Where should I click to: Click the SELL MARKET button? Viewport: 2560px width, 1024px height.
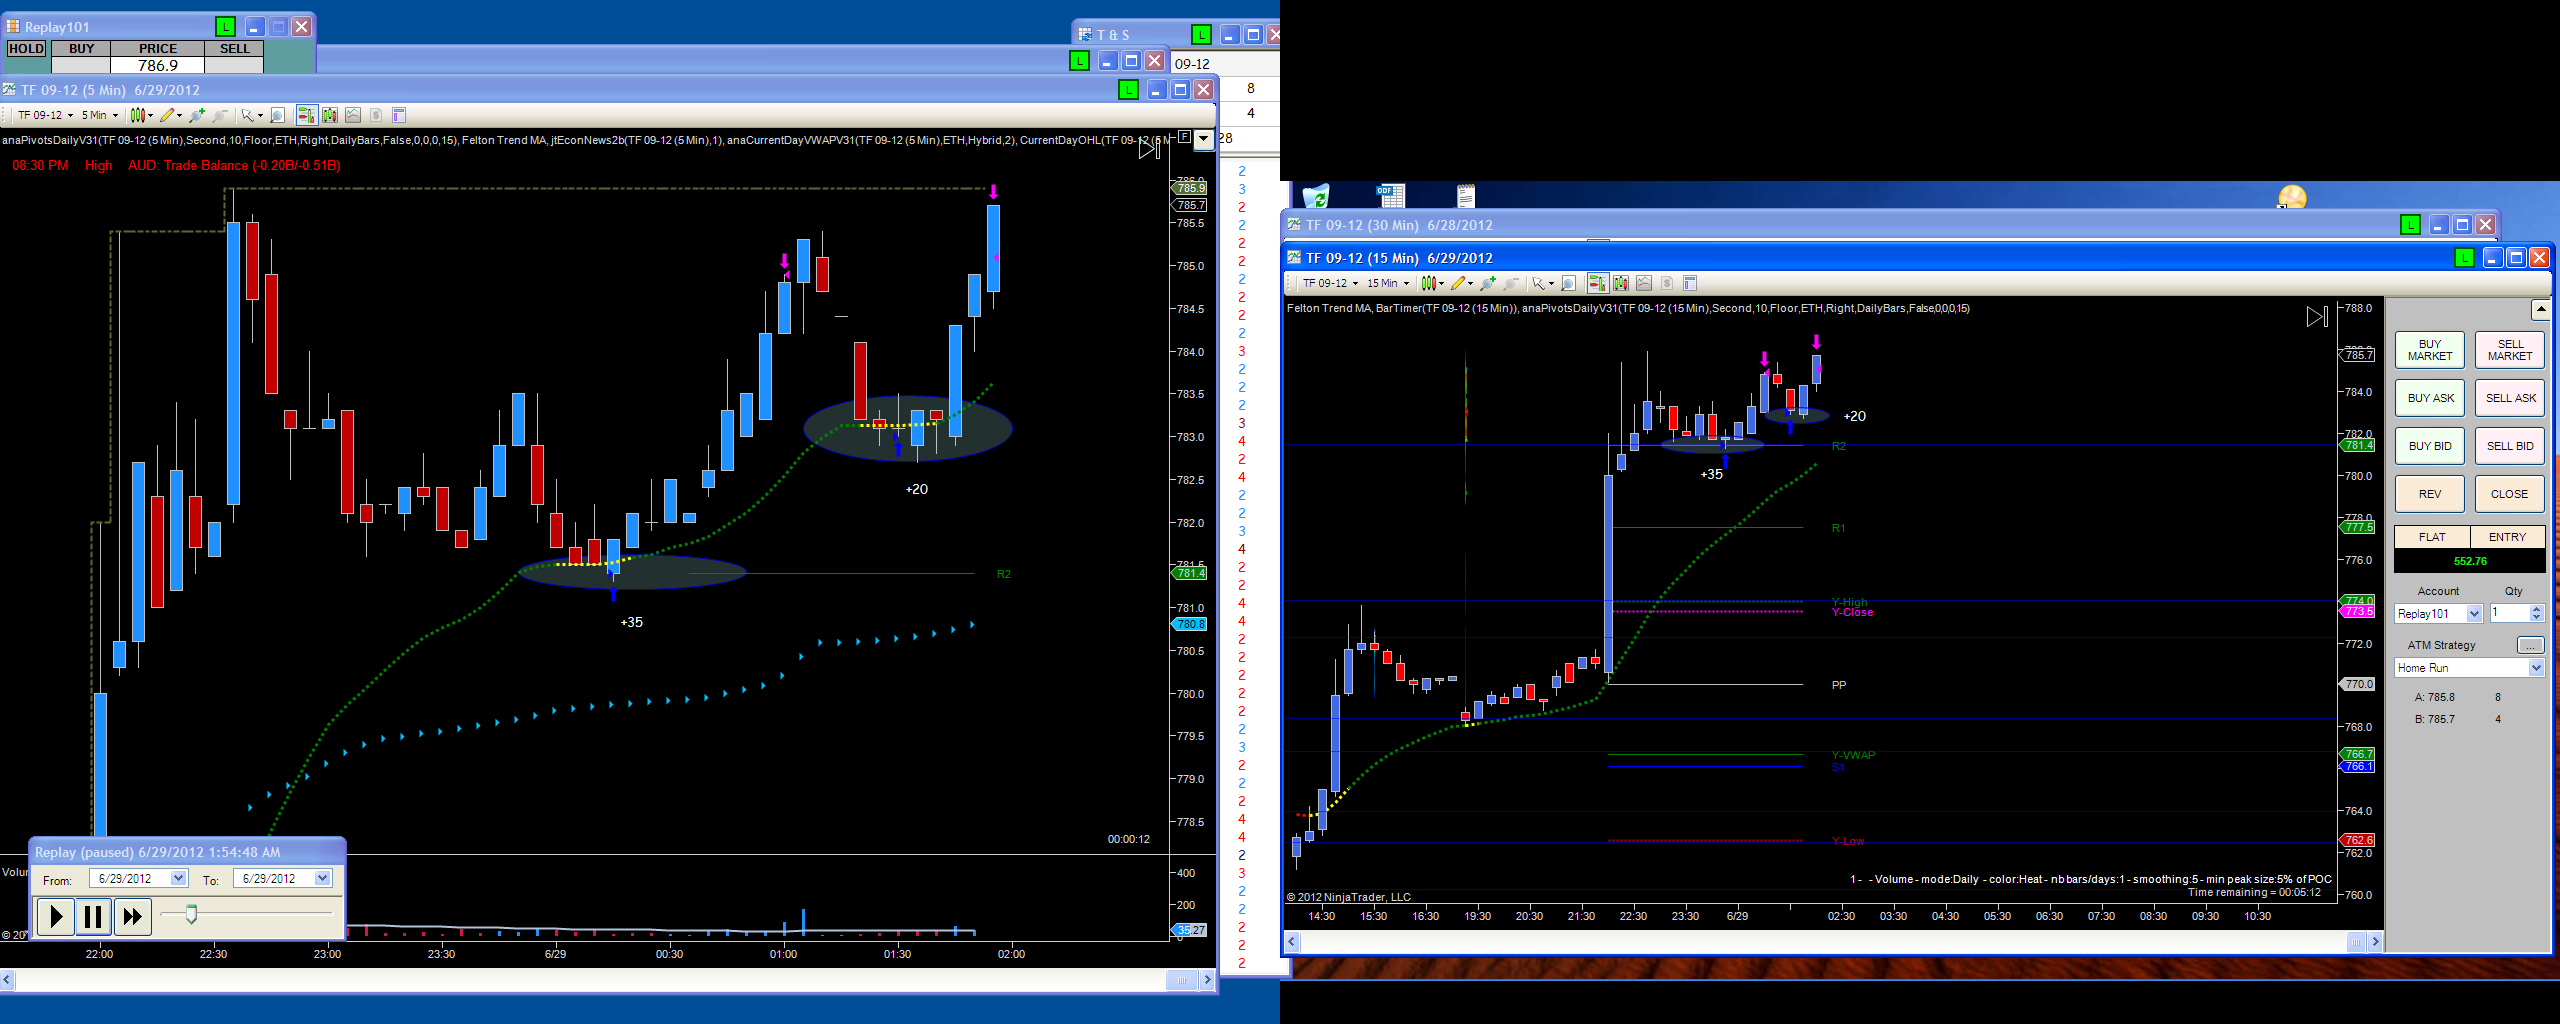tap(2510, 350)
